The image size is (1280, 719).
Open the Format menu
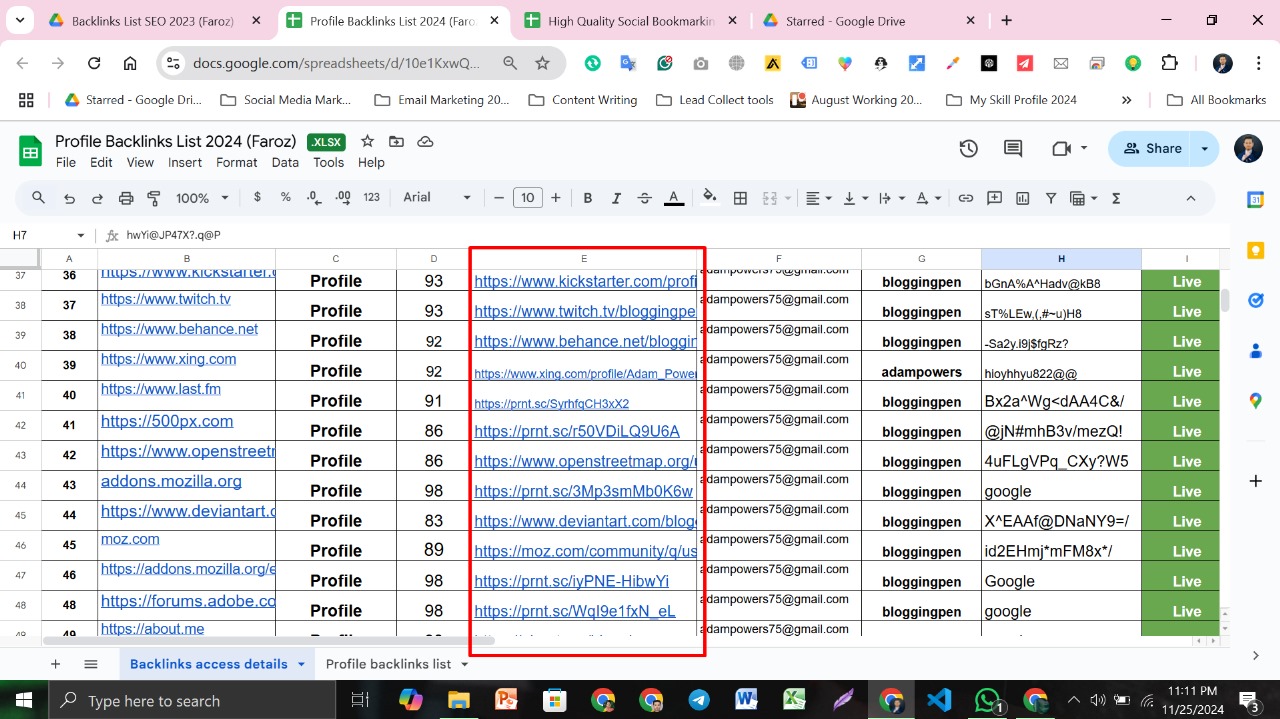click(x=236, y=162)
